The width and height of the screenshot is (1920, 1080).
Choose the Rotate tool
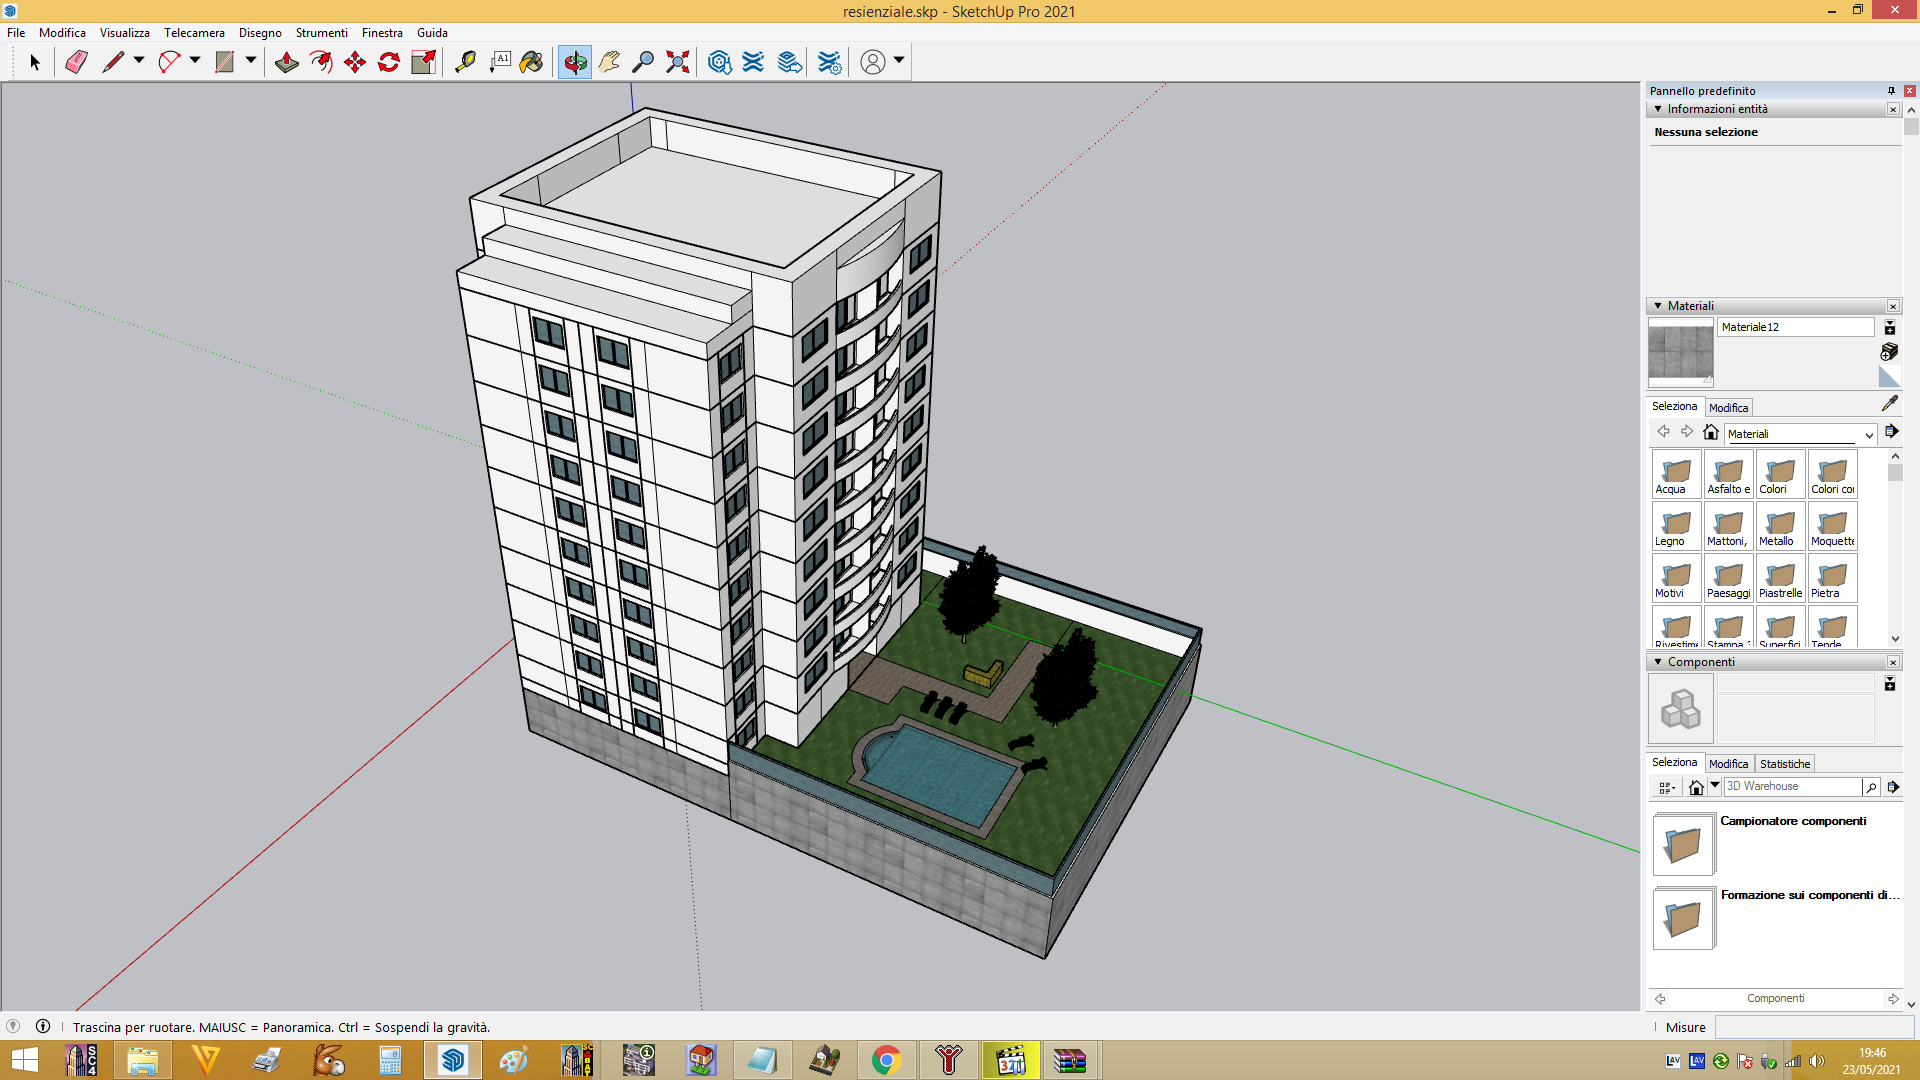click(x=389, y=62)
